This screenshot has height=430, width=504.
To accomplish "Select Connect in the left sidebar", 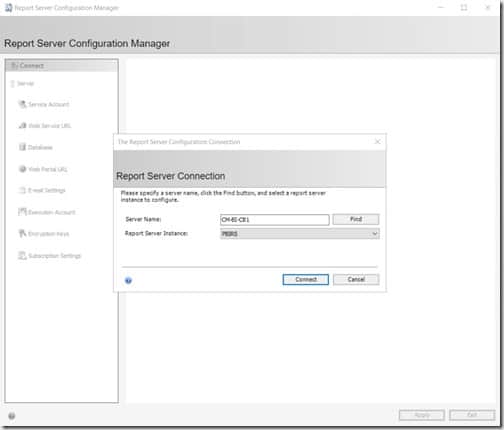I will point(62,66).
